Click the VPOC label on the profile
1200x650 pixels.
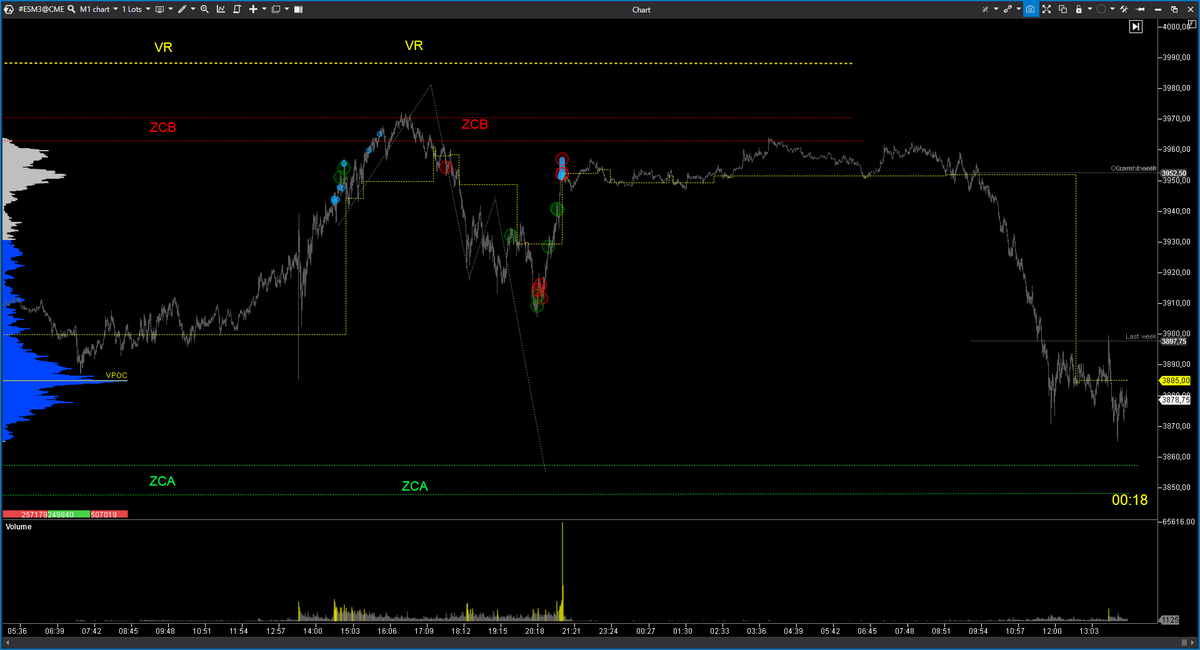(117, 376)
